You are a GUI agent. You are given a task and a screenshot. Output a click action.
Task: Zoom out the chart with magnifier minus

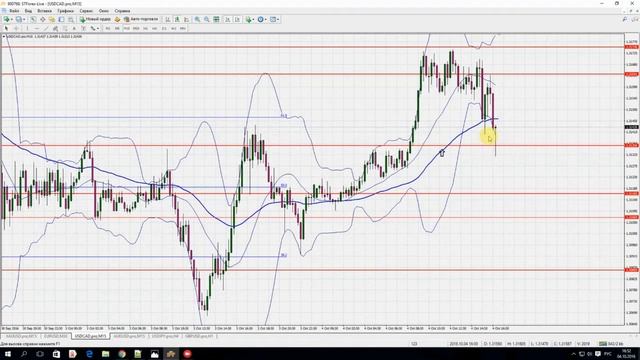[x=207, y=19]
